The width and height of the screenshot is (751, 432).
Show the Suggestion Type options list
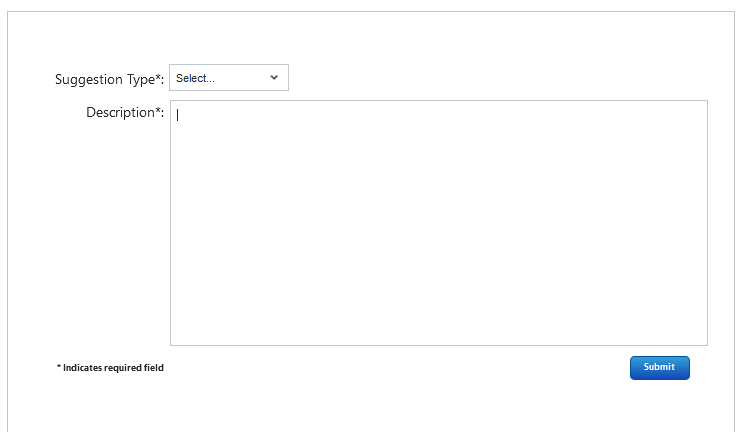click(x=229, y=78)
